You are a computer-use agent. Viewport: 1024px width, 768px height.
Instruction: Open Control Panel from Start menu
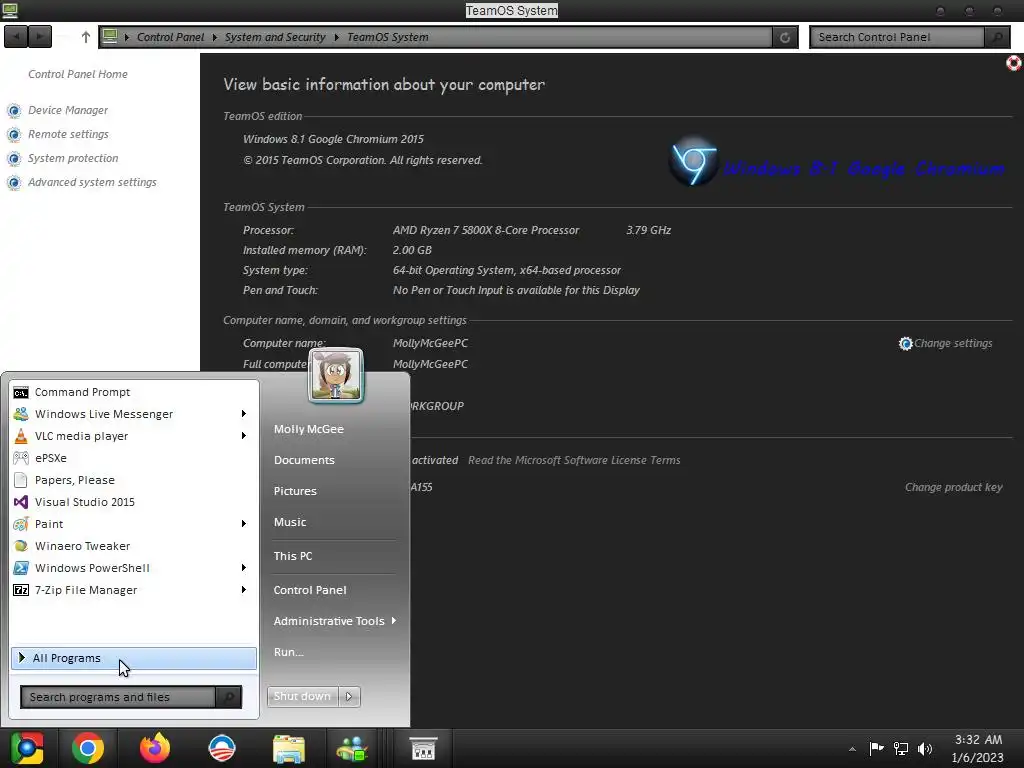[x=310, y=590]
